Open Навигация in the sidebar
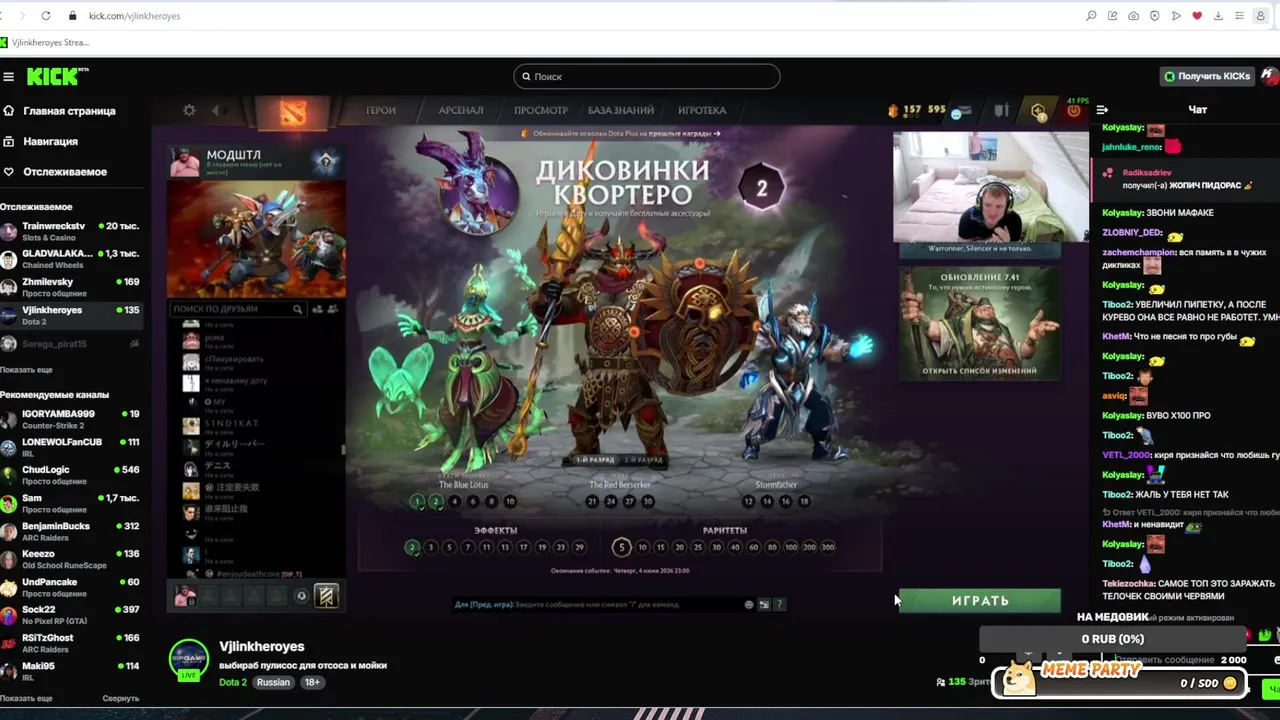Viewport: 1280px width, 720px height. tap(40, 141)
